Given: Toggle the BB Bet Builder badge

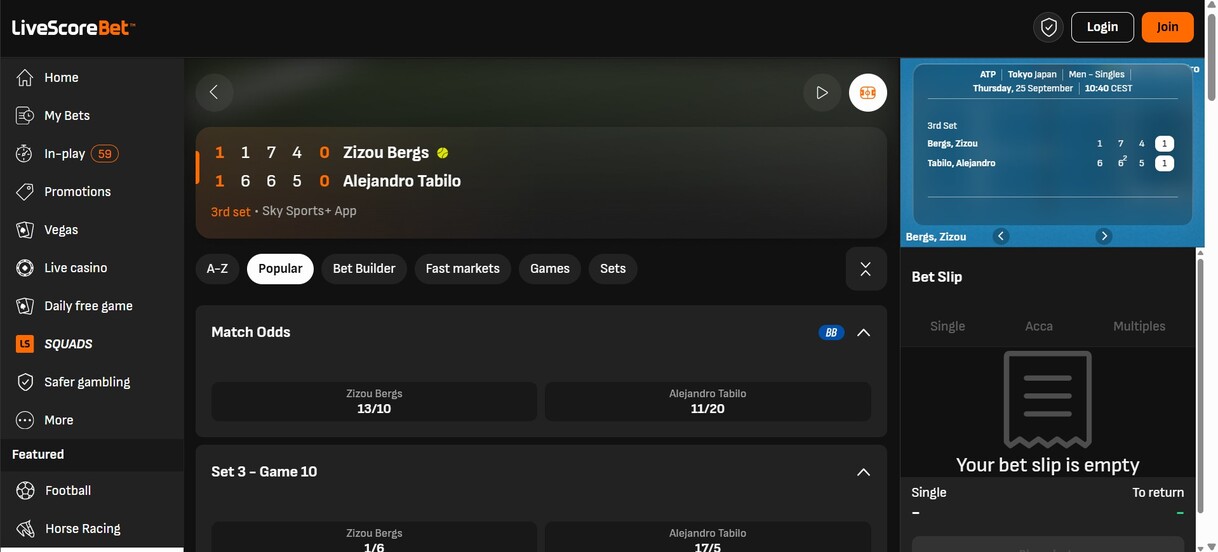Looking at the screenshot, I should pyautogui.click(x=831, y=333).
